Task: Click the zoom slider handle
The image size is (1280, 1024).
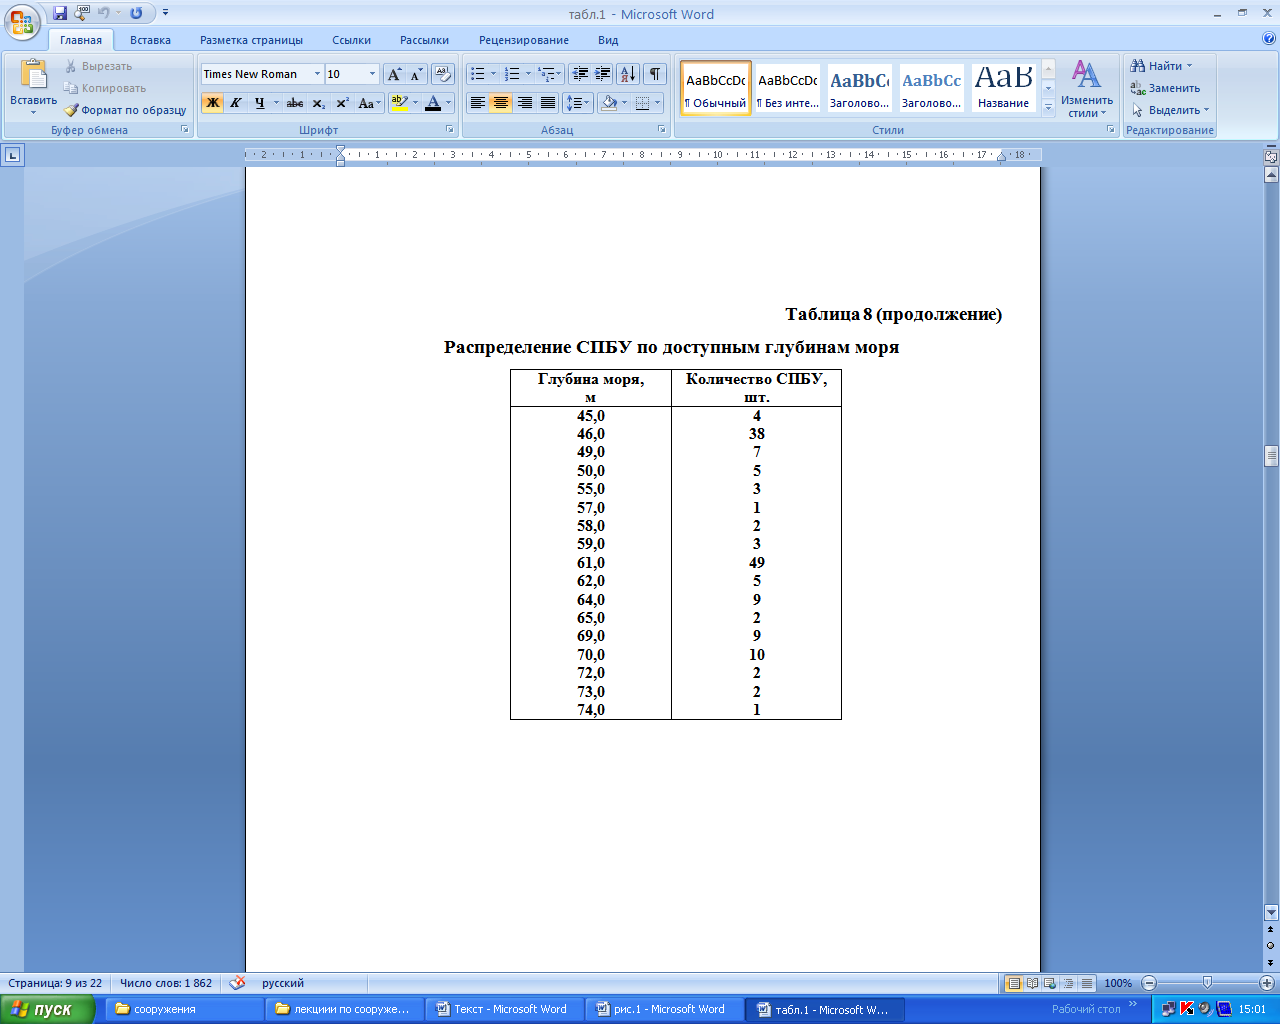Action: point(1207,983)
